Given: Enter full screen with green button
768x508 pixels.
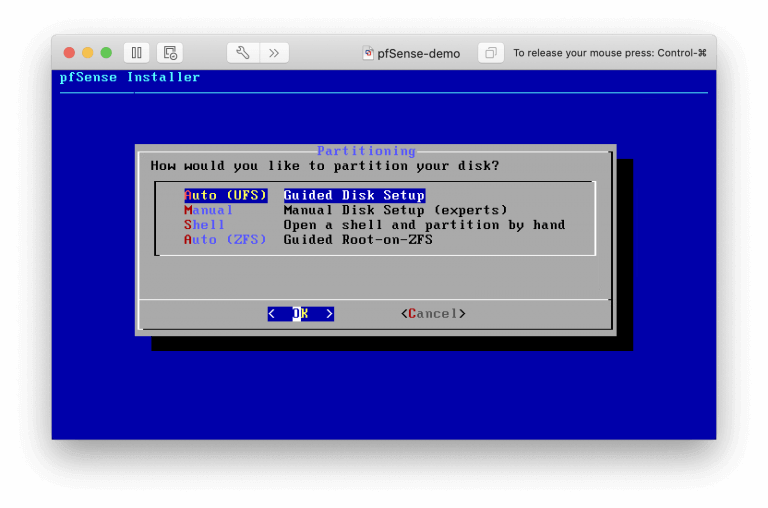Looking at the screenshot, I should tap(106, 53).
